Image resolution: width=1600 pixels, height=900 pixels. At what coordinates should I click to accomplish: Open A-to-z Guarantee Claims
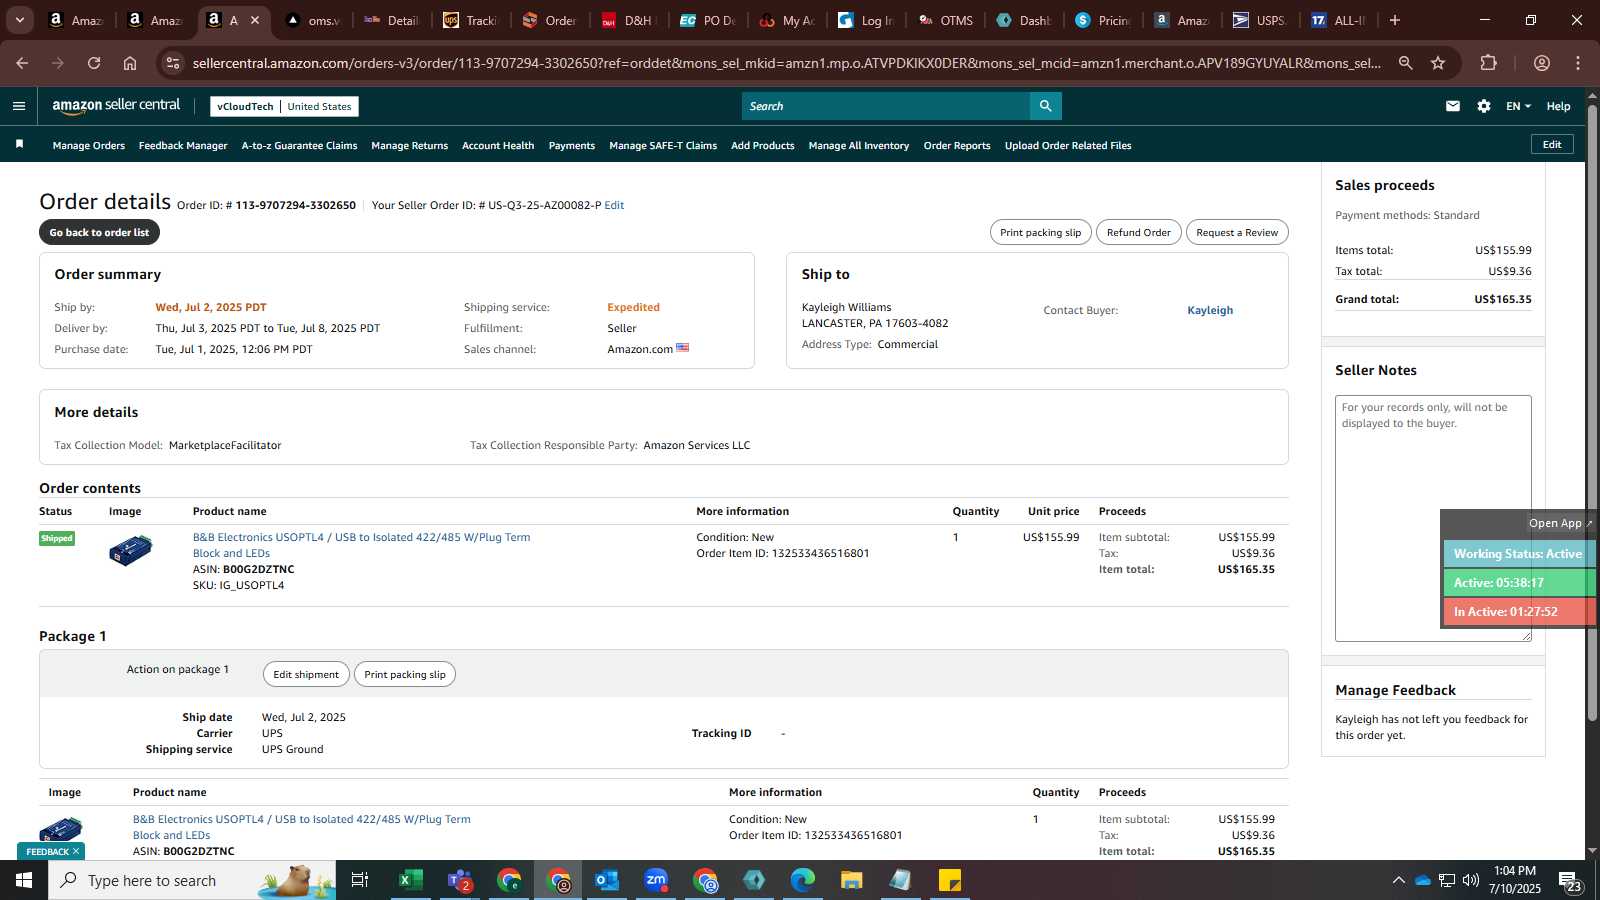click(x=299, y=146)
